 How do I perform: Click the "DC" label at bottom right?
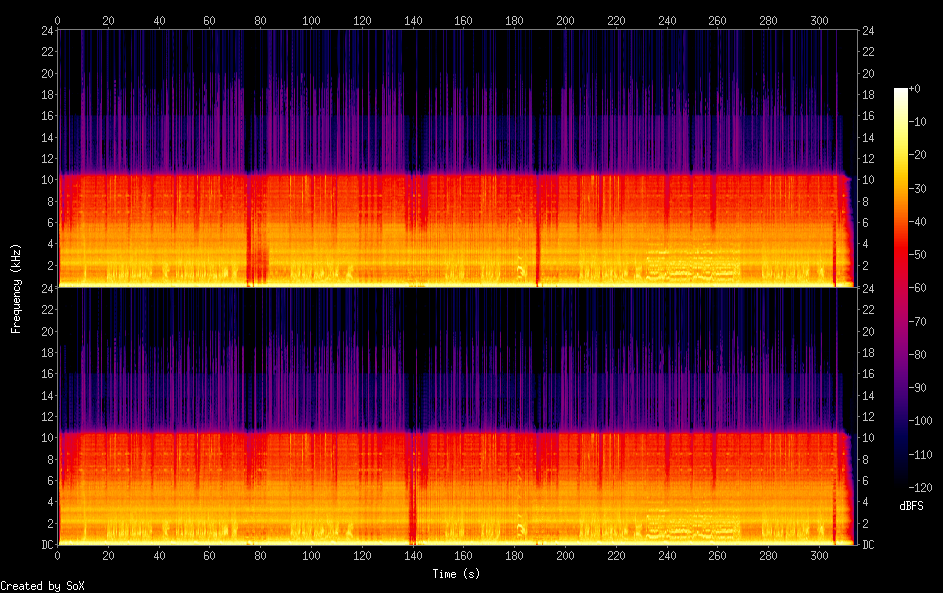coord(869,545)
